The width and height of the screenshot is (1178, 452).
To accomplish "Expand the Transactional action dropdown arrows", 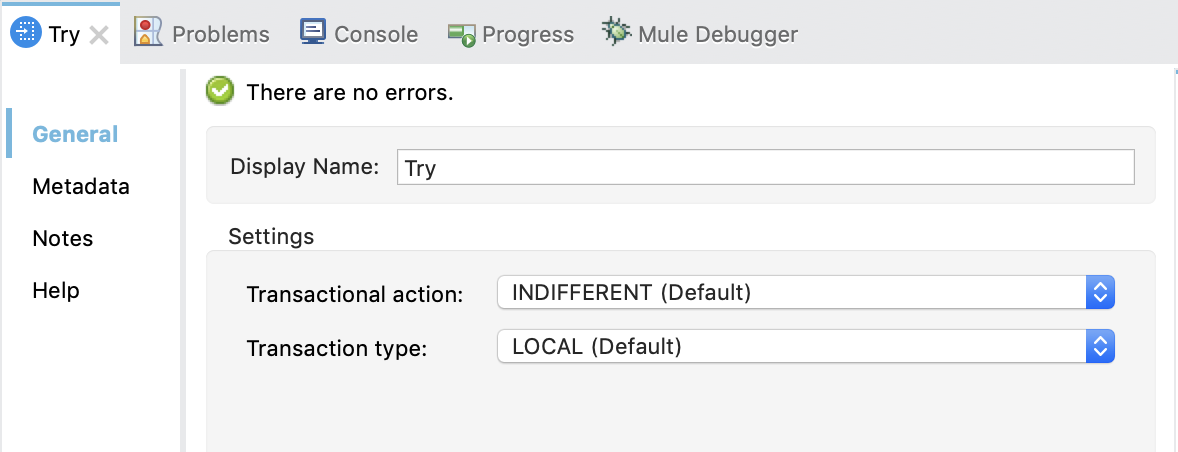I will 1099,293.
